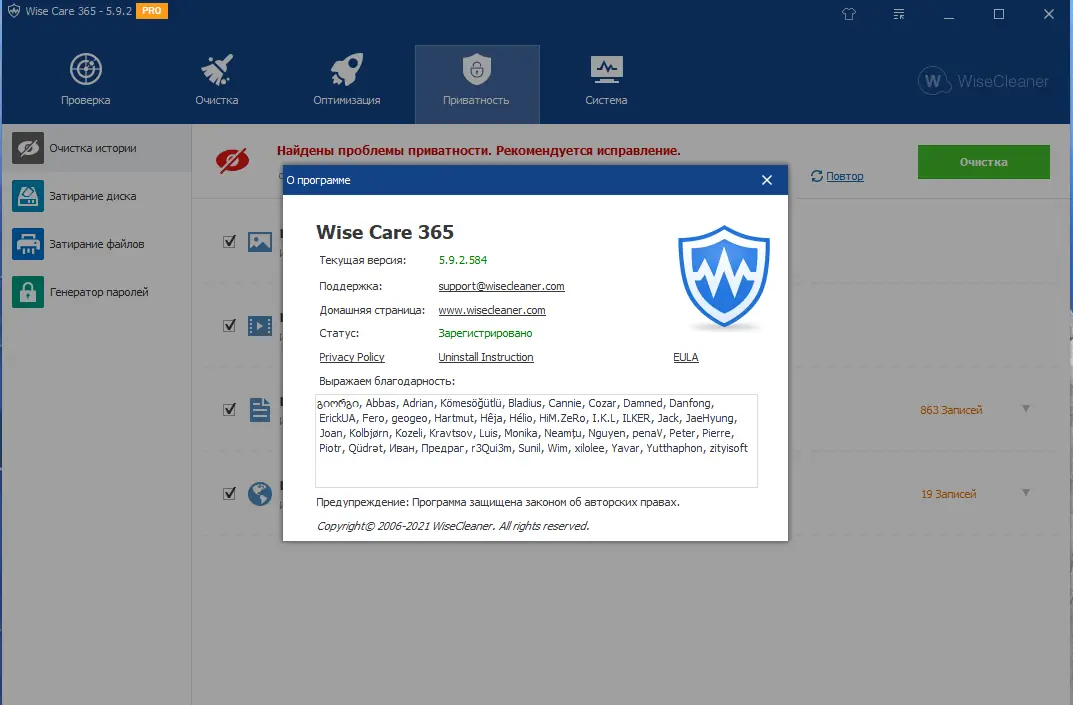Maximize the Wise Care 365 window
Screen dimensions: 1073x705
click(999, 14)
